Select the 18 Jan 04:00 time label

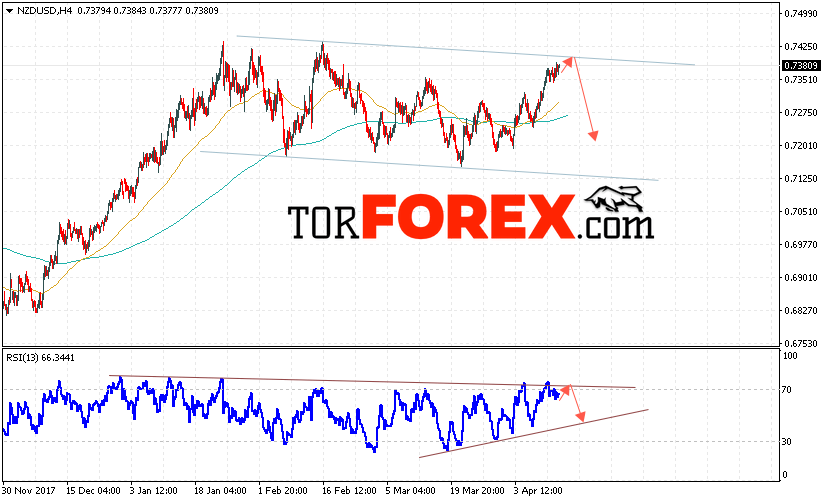coord(220,491)
